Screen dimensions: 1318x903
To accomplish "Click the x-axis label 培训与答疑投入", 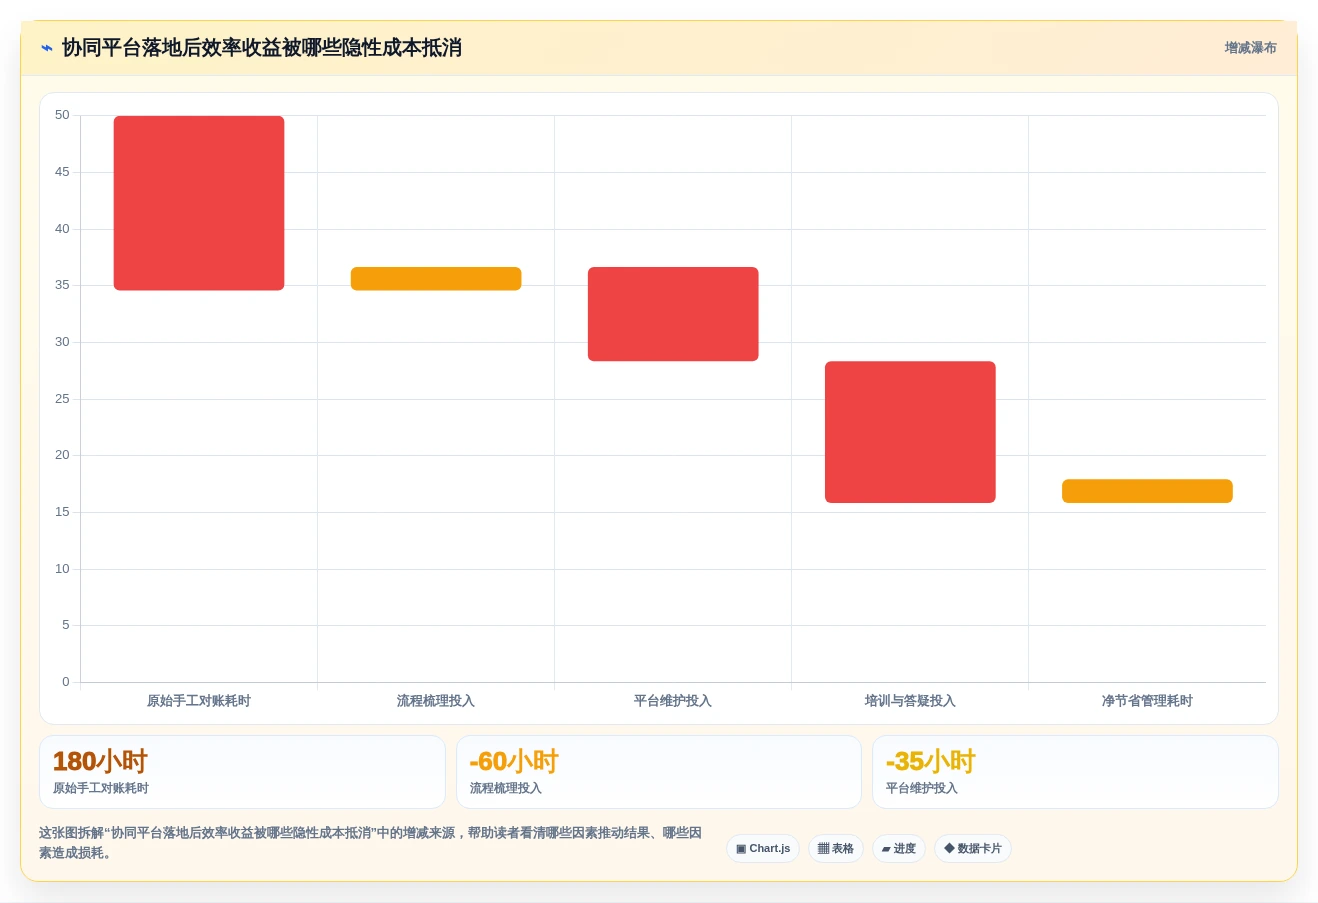I will tap(910, 701).
